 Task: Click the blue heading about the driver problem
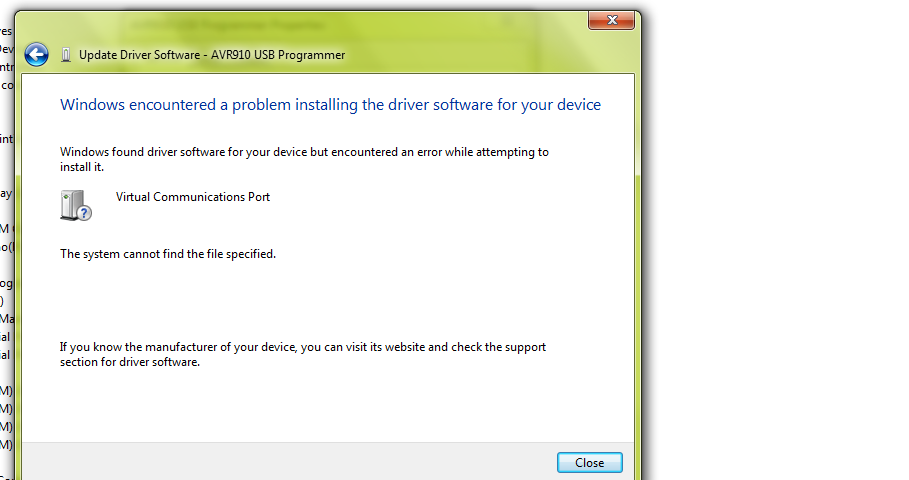(x=330, y=105)
